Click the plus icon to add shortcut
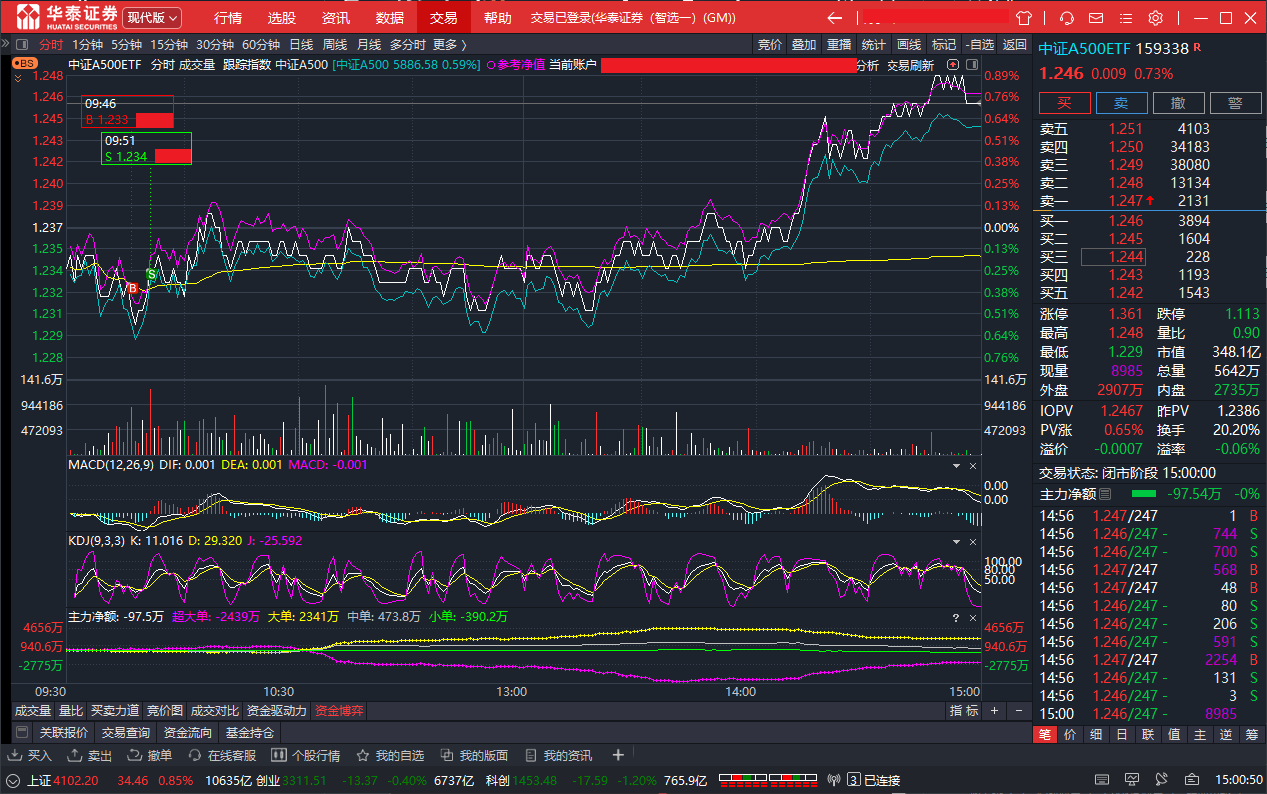This screenshot has width=1267, height=794. (x=618, y=755)
